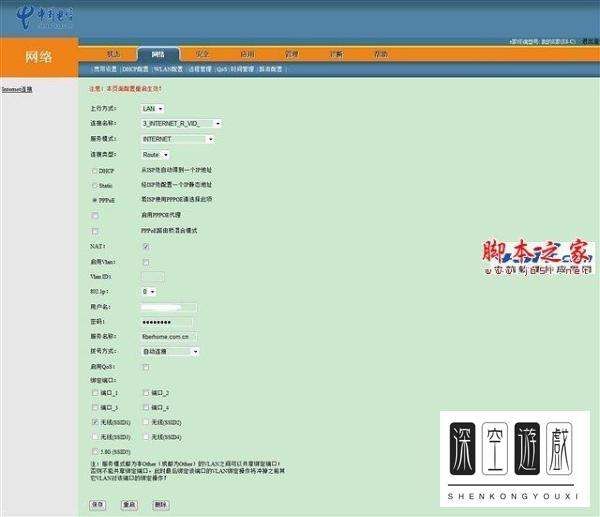Expand the 3_INTERNET_R_VID_ connection name dropdown
600x517 pixels.
(x=181, y=124)
